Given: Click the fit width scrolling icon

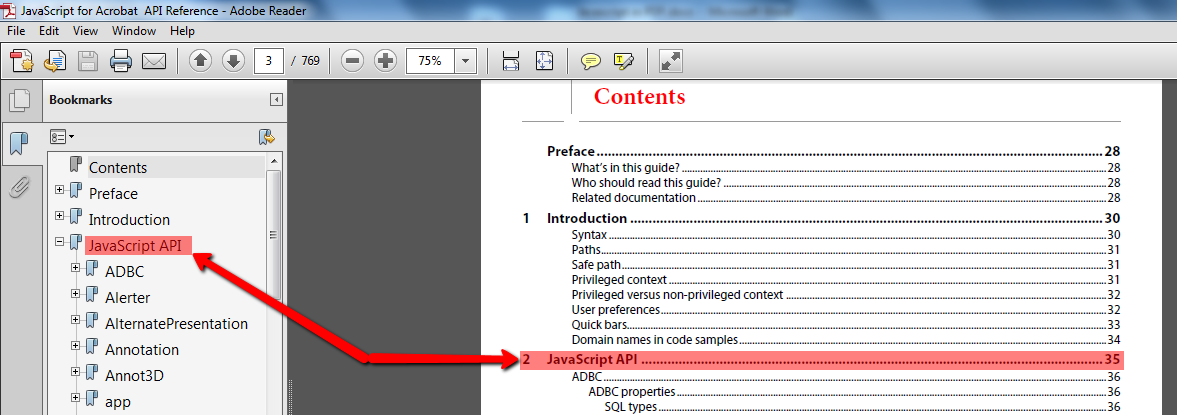Looking at the screenshot, I should tap(511, 61).
